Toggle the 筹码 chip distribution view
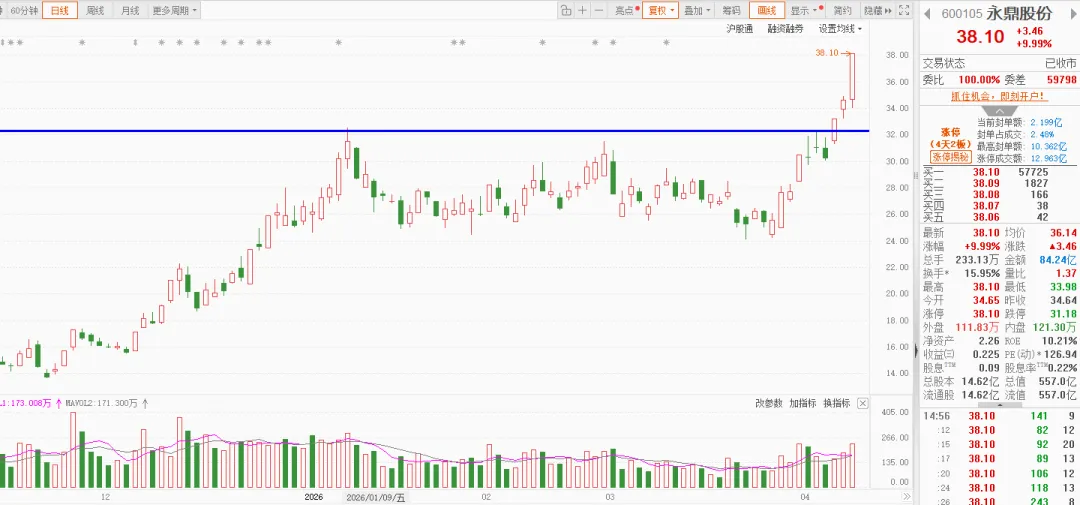 coord(731,10)
